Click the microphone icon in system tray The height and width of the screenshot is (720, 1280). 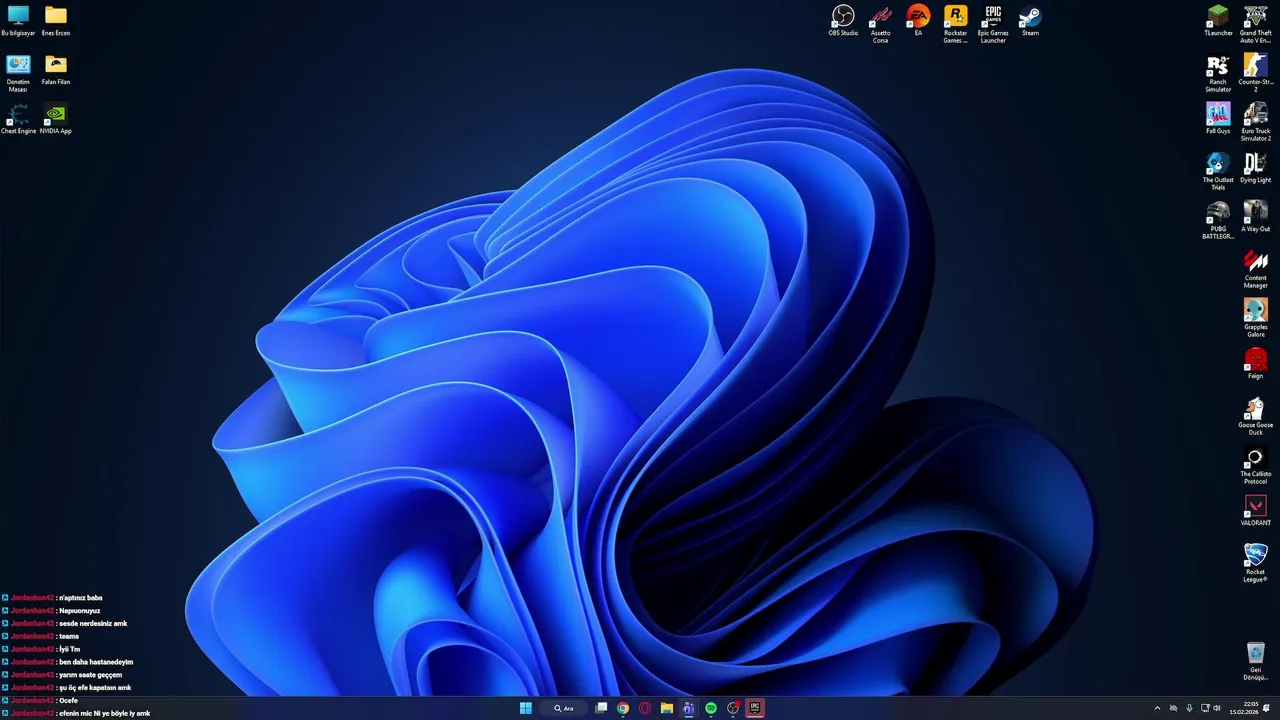click(1189, 708)
